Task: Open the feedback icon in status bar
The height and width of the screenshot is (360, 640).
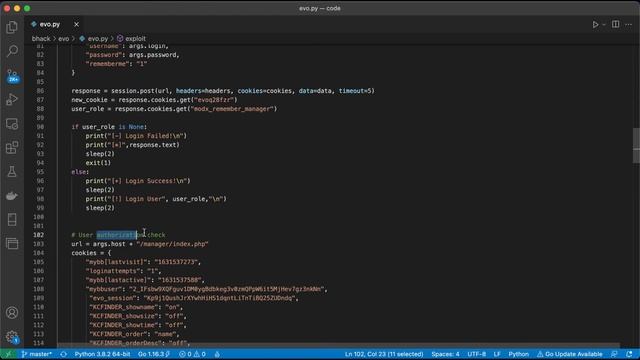Action: pos(614,354)
